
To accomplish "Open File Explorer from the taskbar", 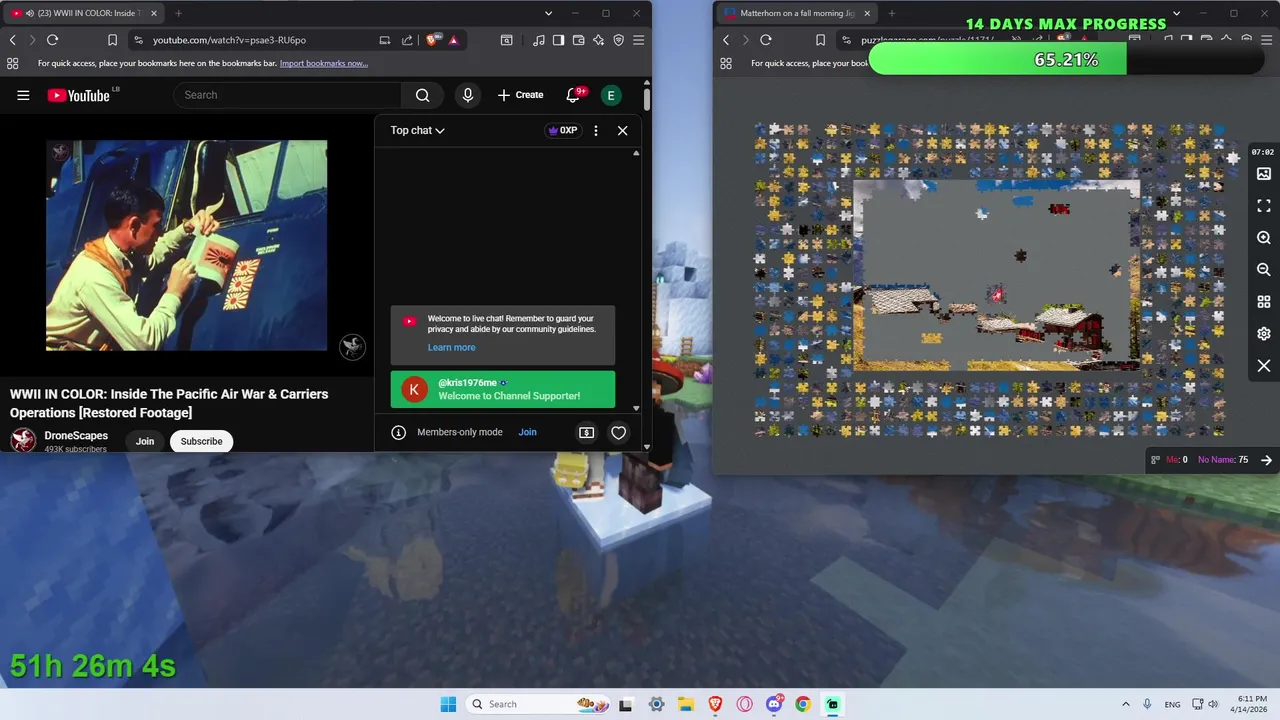I will tap(686, 704).
